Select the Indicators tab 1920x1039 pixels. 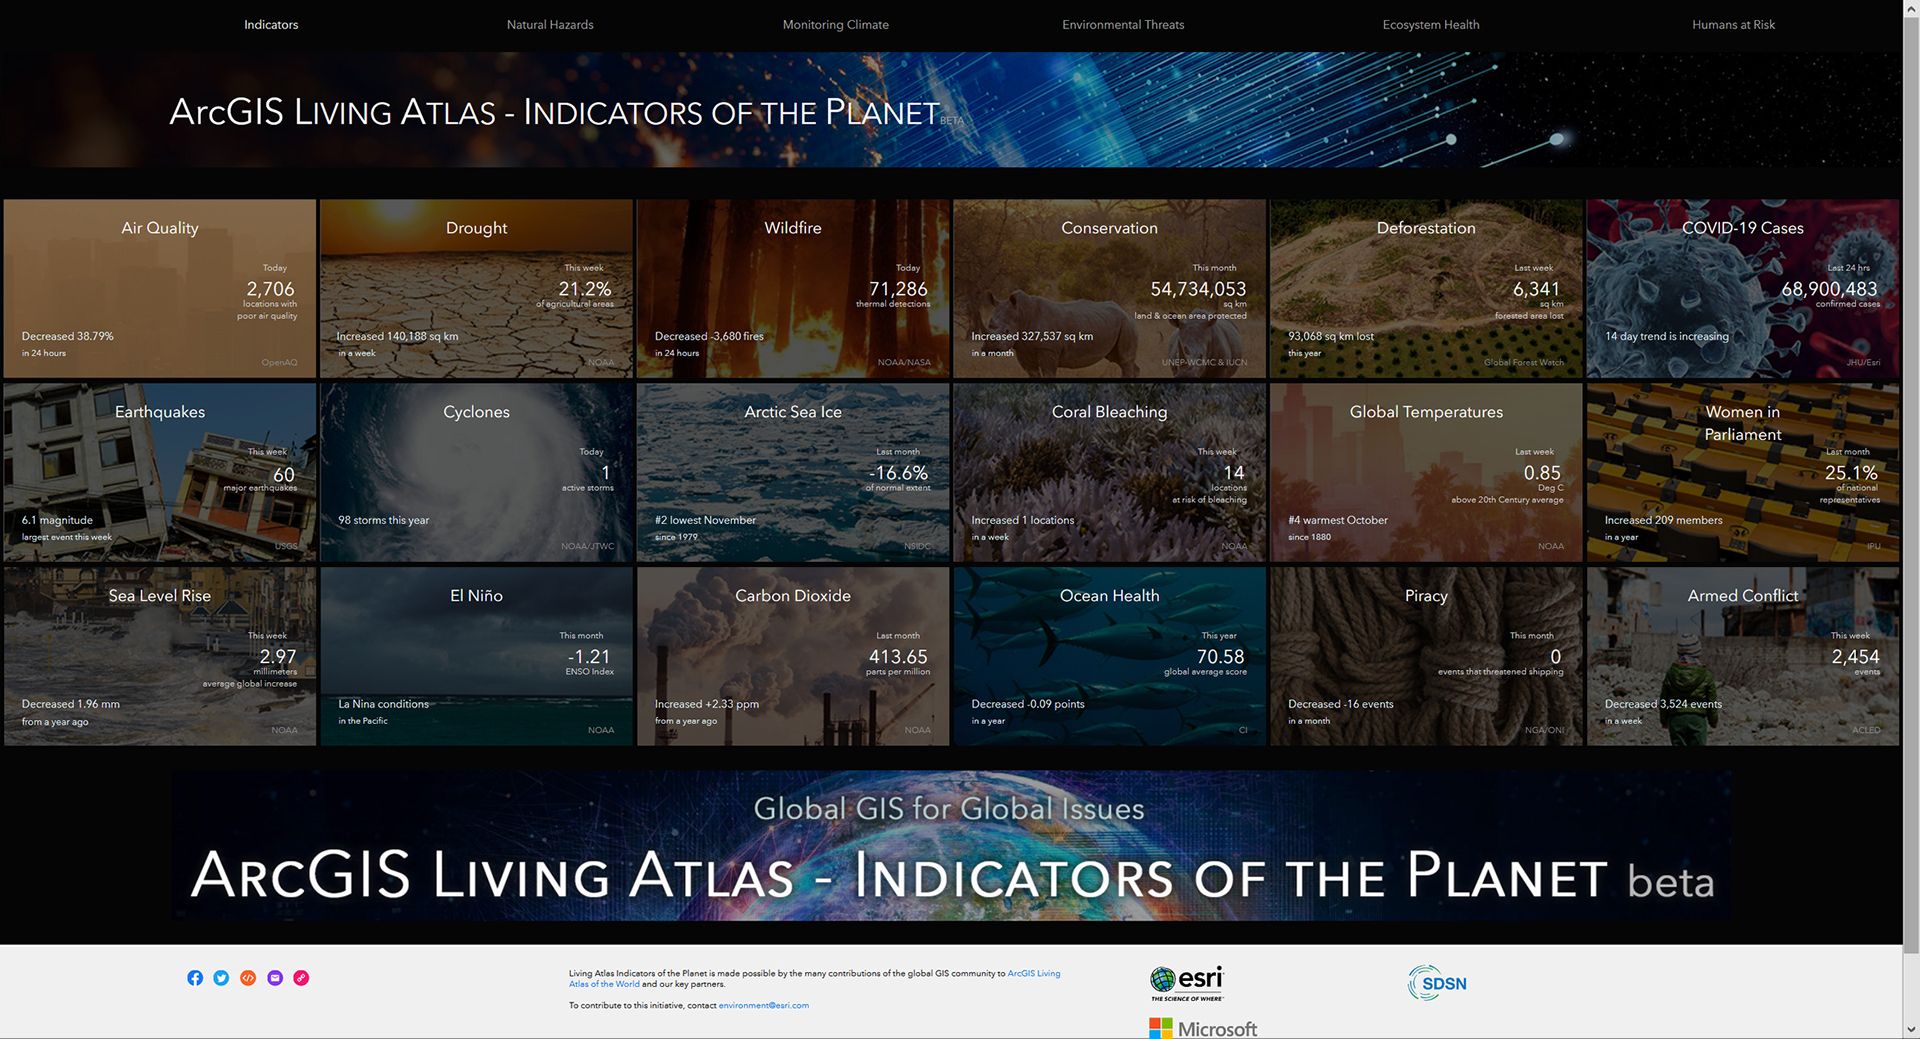click(x=271, y=24)
